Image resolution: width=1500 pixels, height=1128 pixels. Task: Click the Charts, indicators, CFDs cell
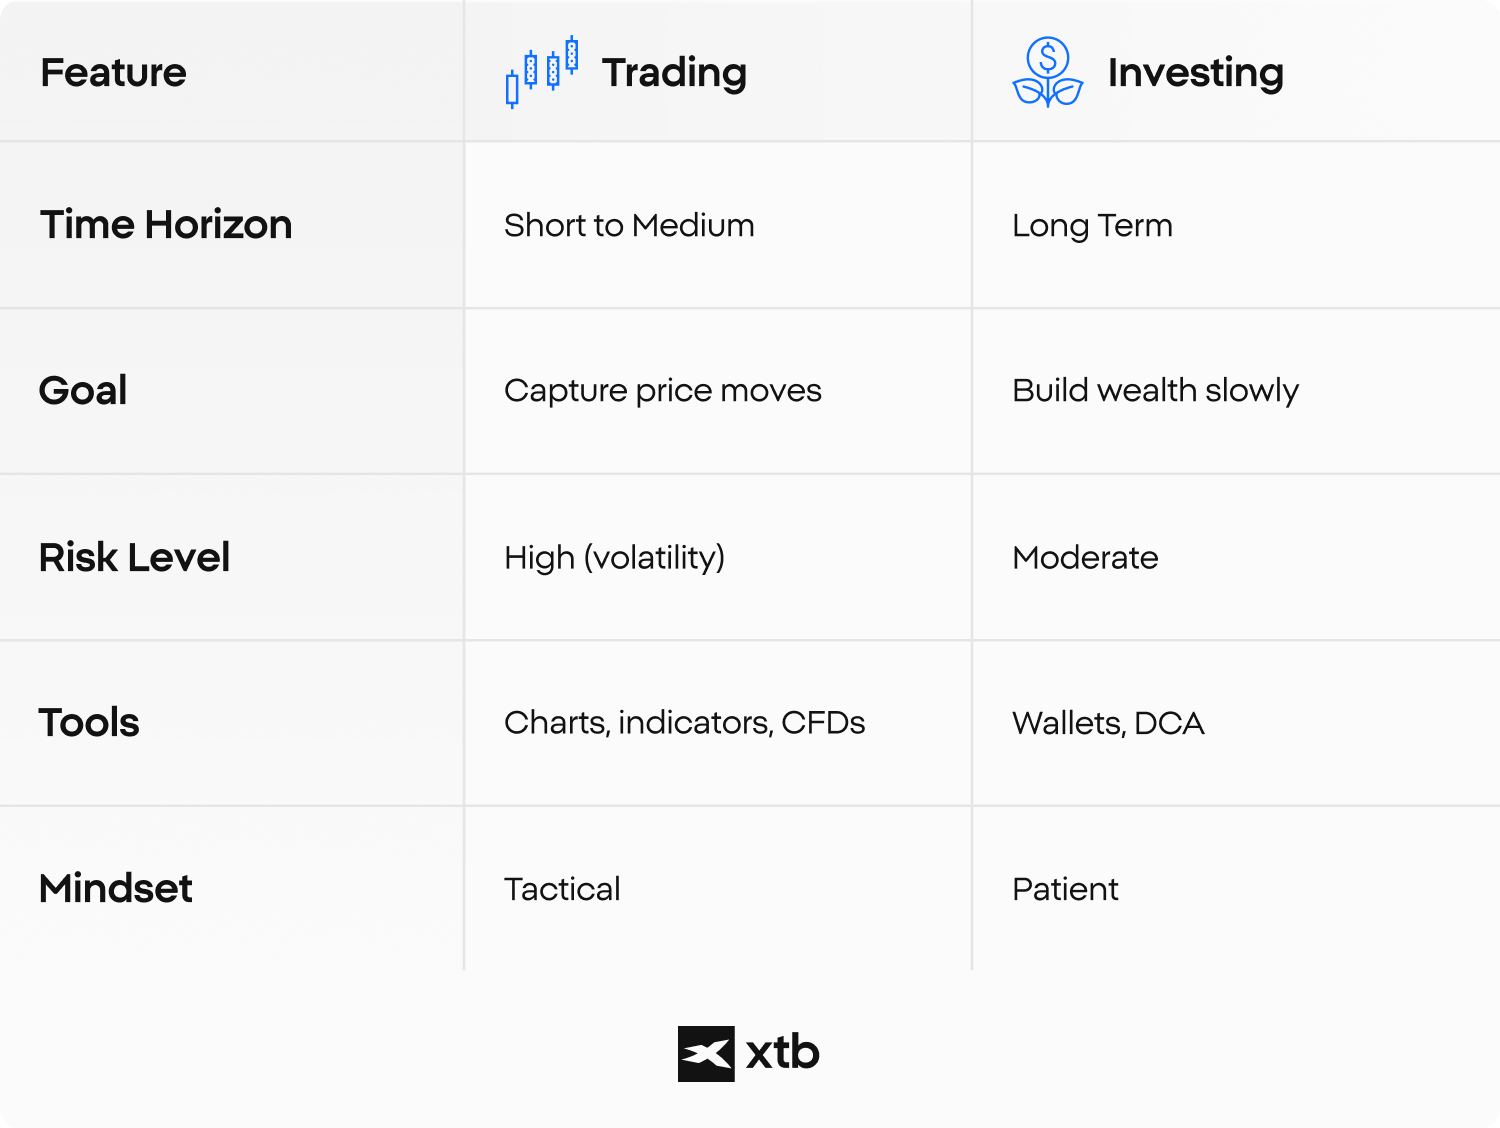[684, 722]
